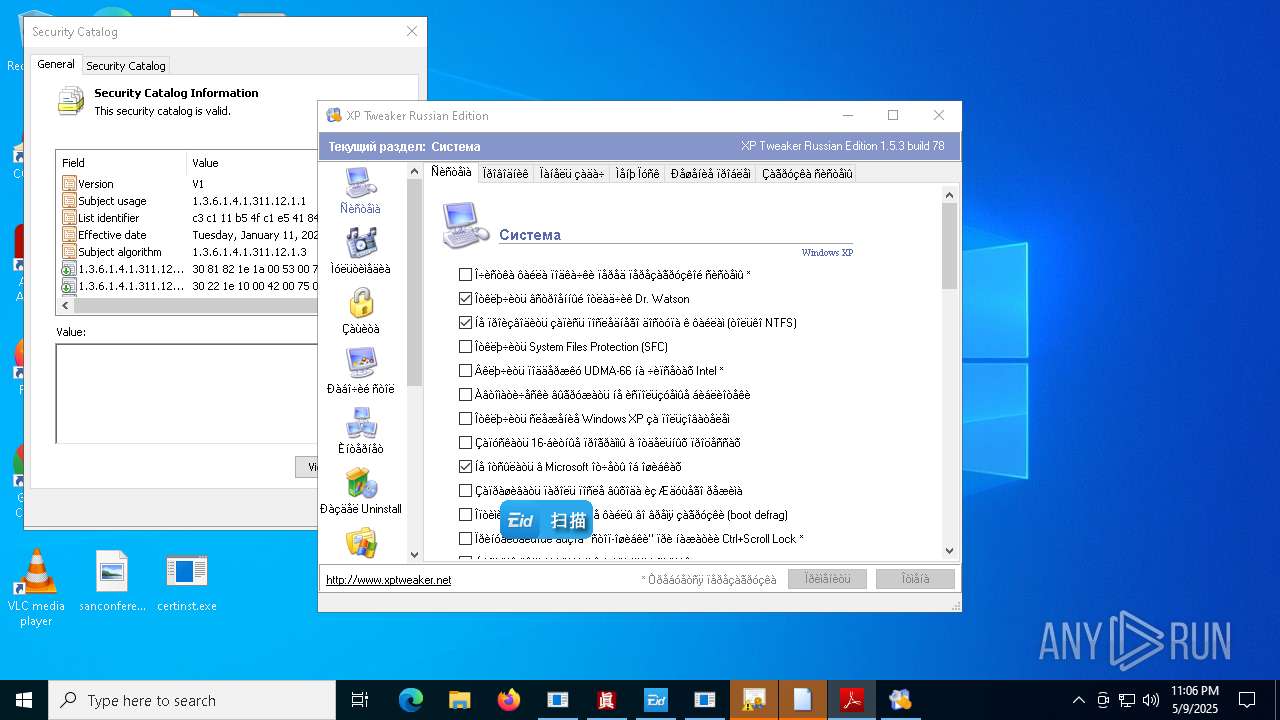Open the Windows Start menu

[x=23, y=700]
